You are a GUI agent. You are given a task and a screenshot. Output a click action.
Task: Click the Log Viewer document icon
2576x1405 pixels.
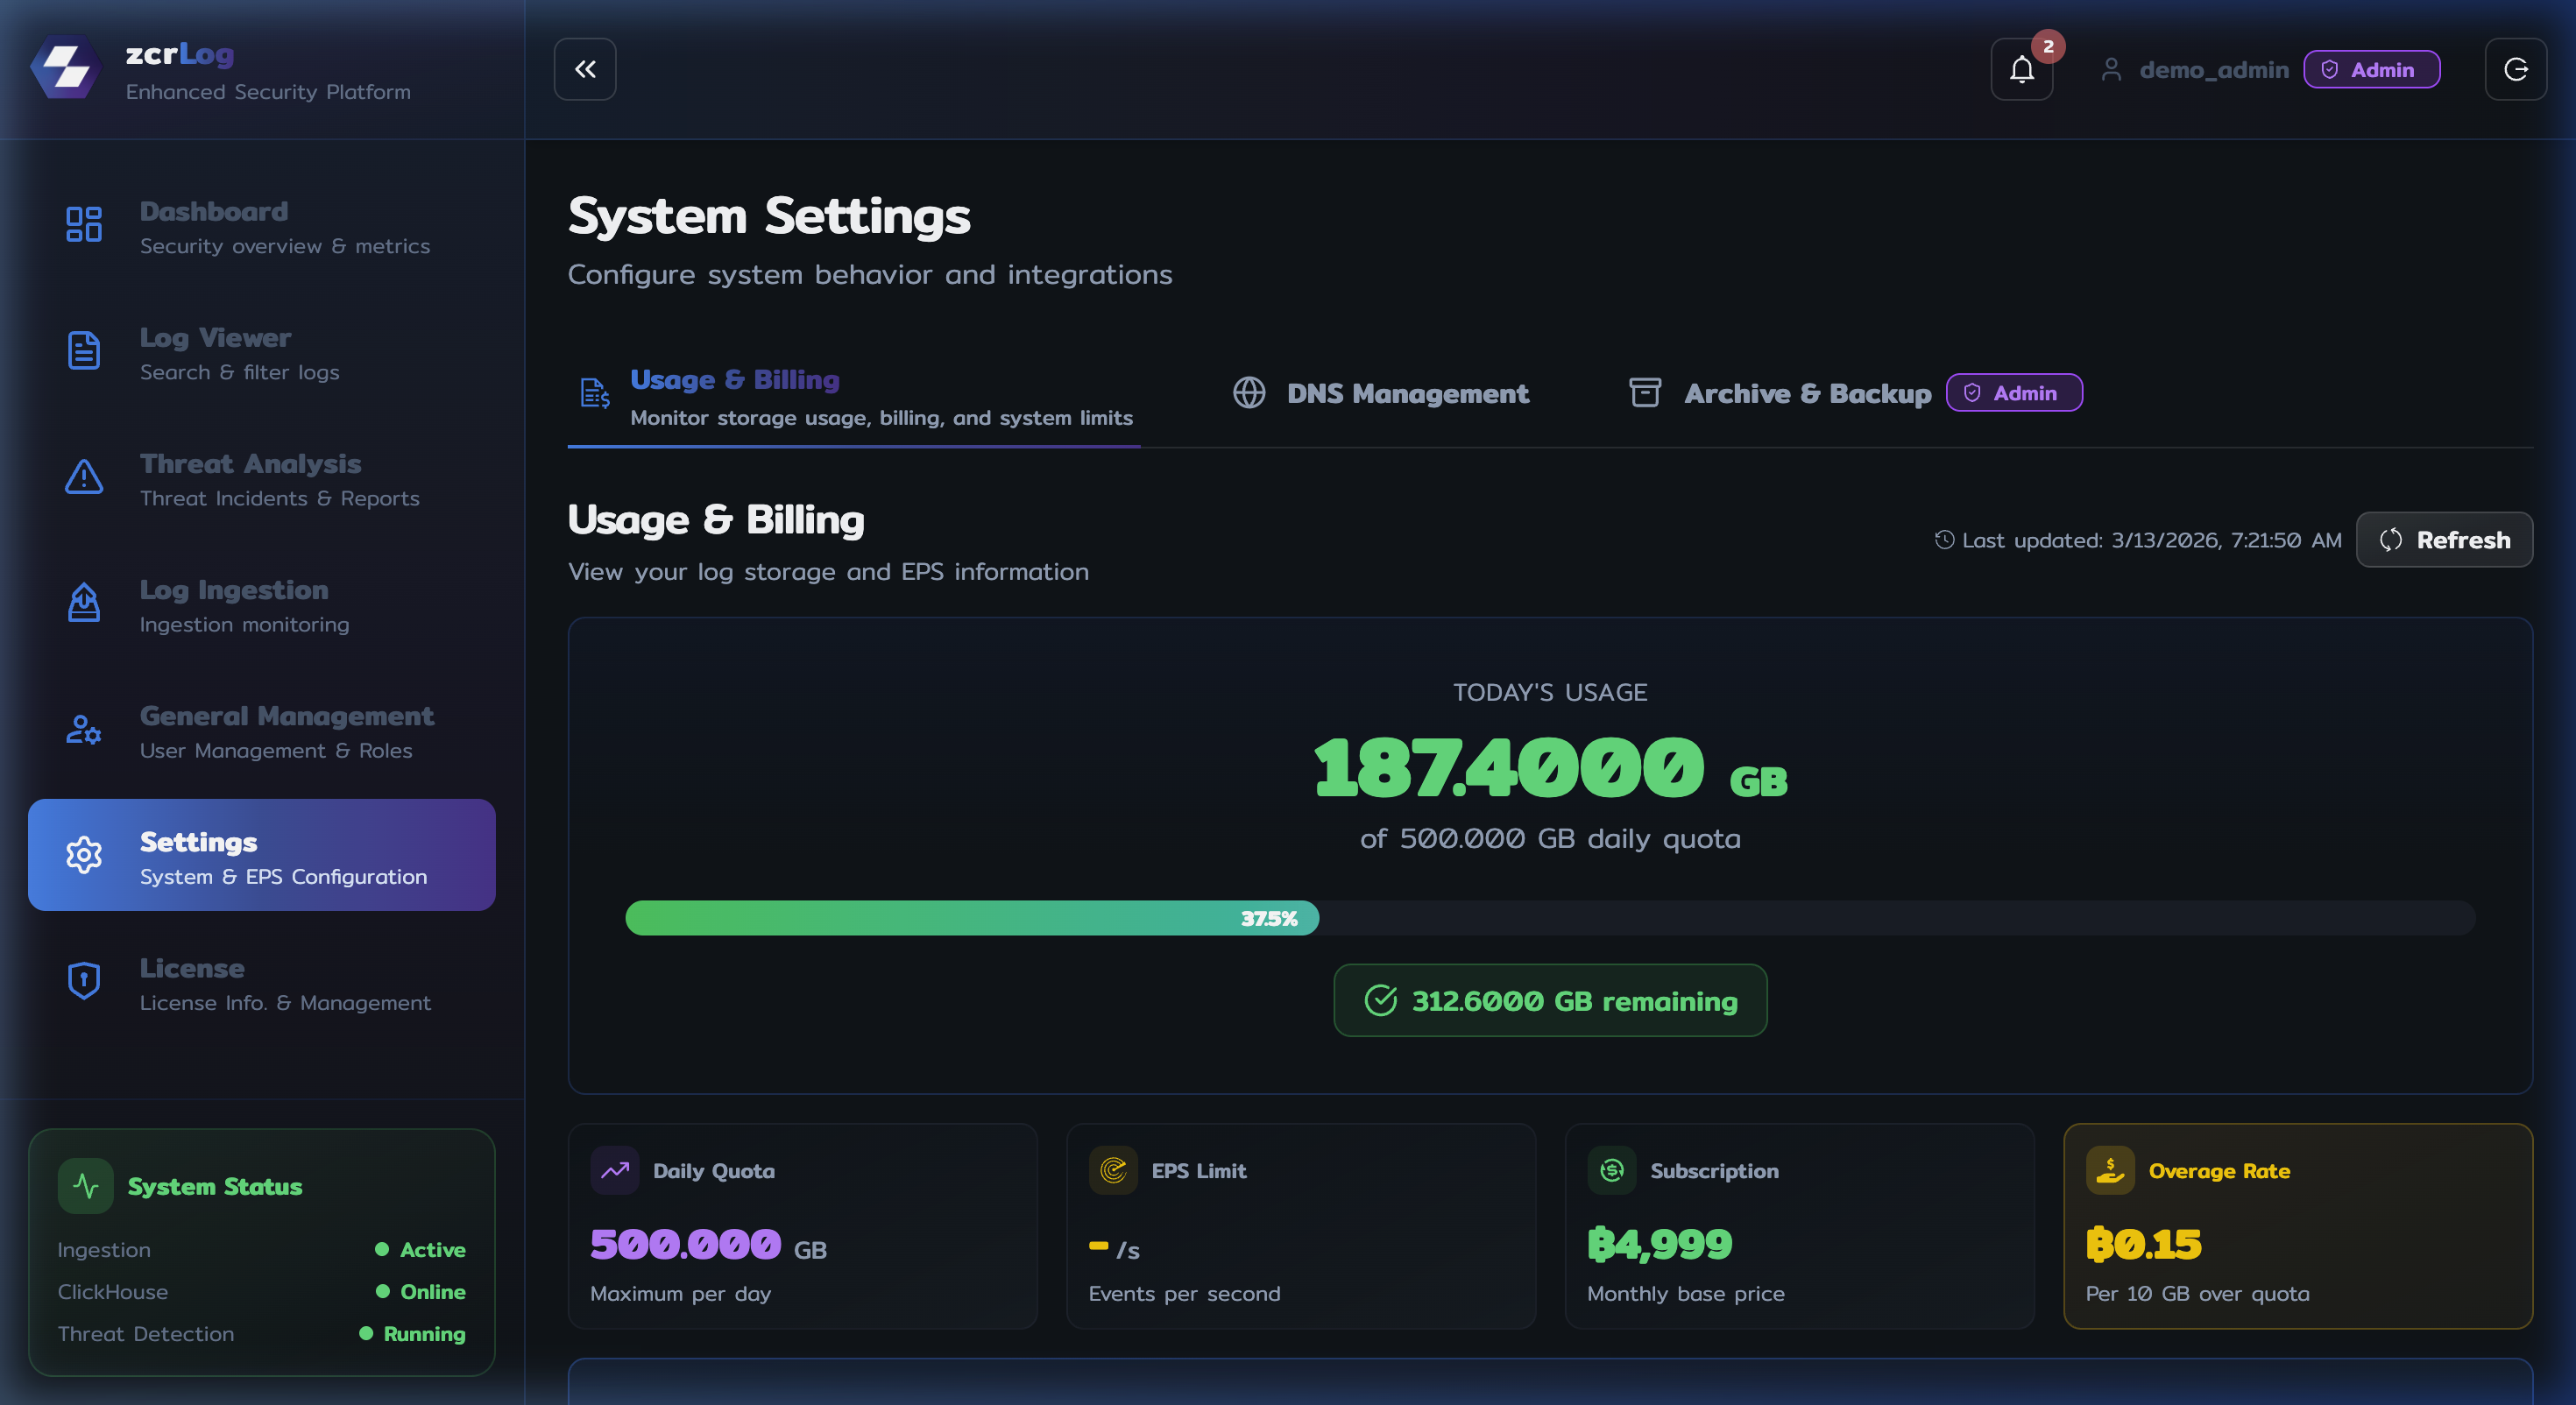(x=84, y=350)
